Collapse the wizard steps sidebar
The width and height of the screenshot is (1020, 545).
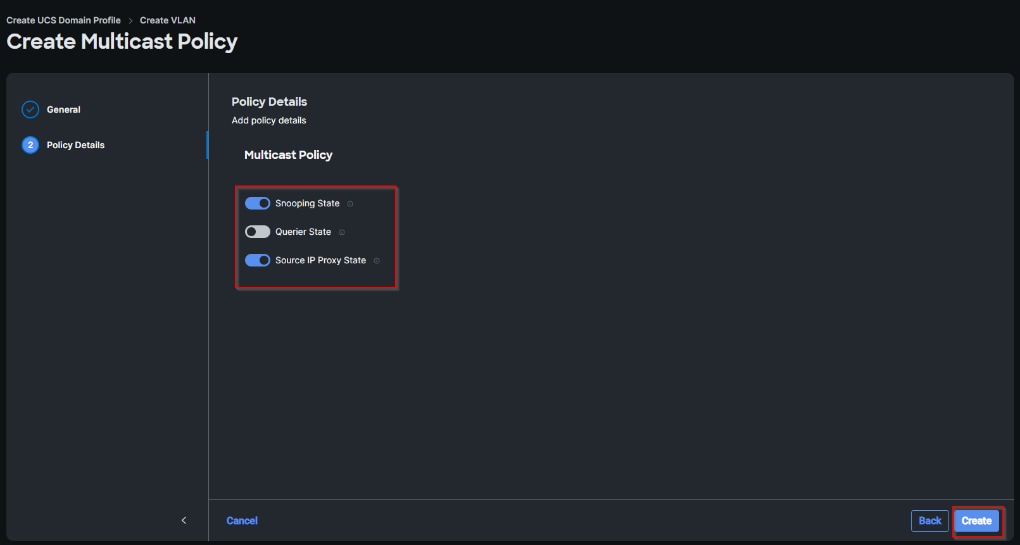(184, 520)
